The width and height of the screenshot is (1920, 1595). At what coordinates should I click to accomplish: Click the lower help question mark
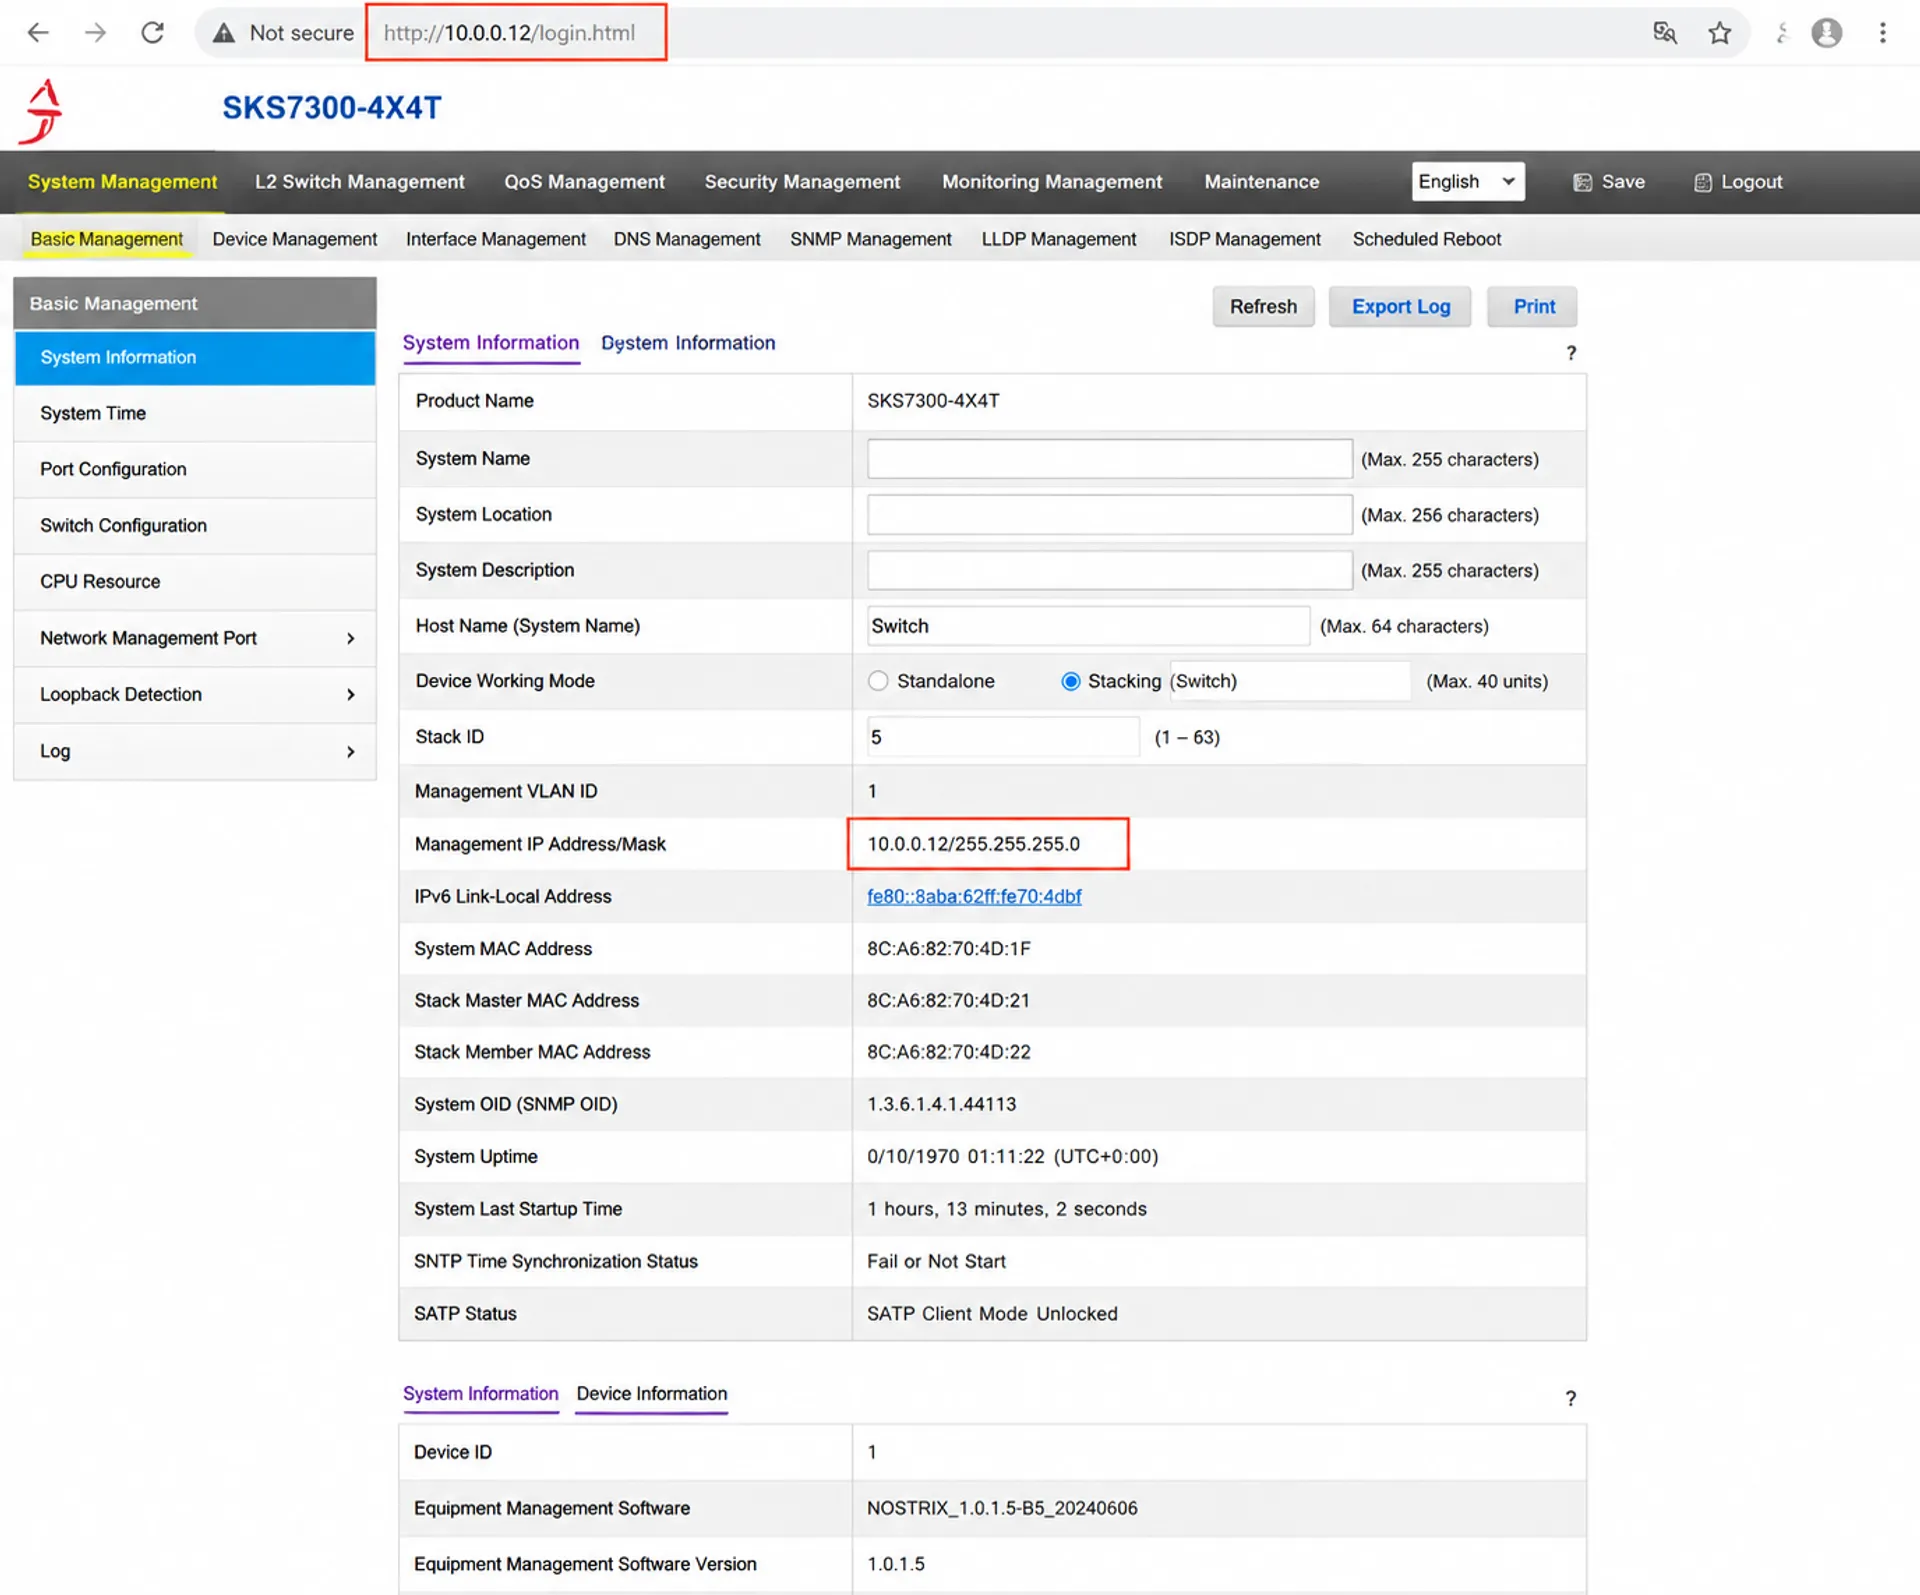point(1570,1398)
